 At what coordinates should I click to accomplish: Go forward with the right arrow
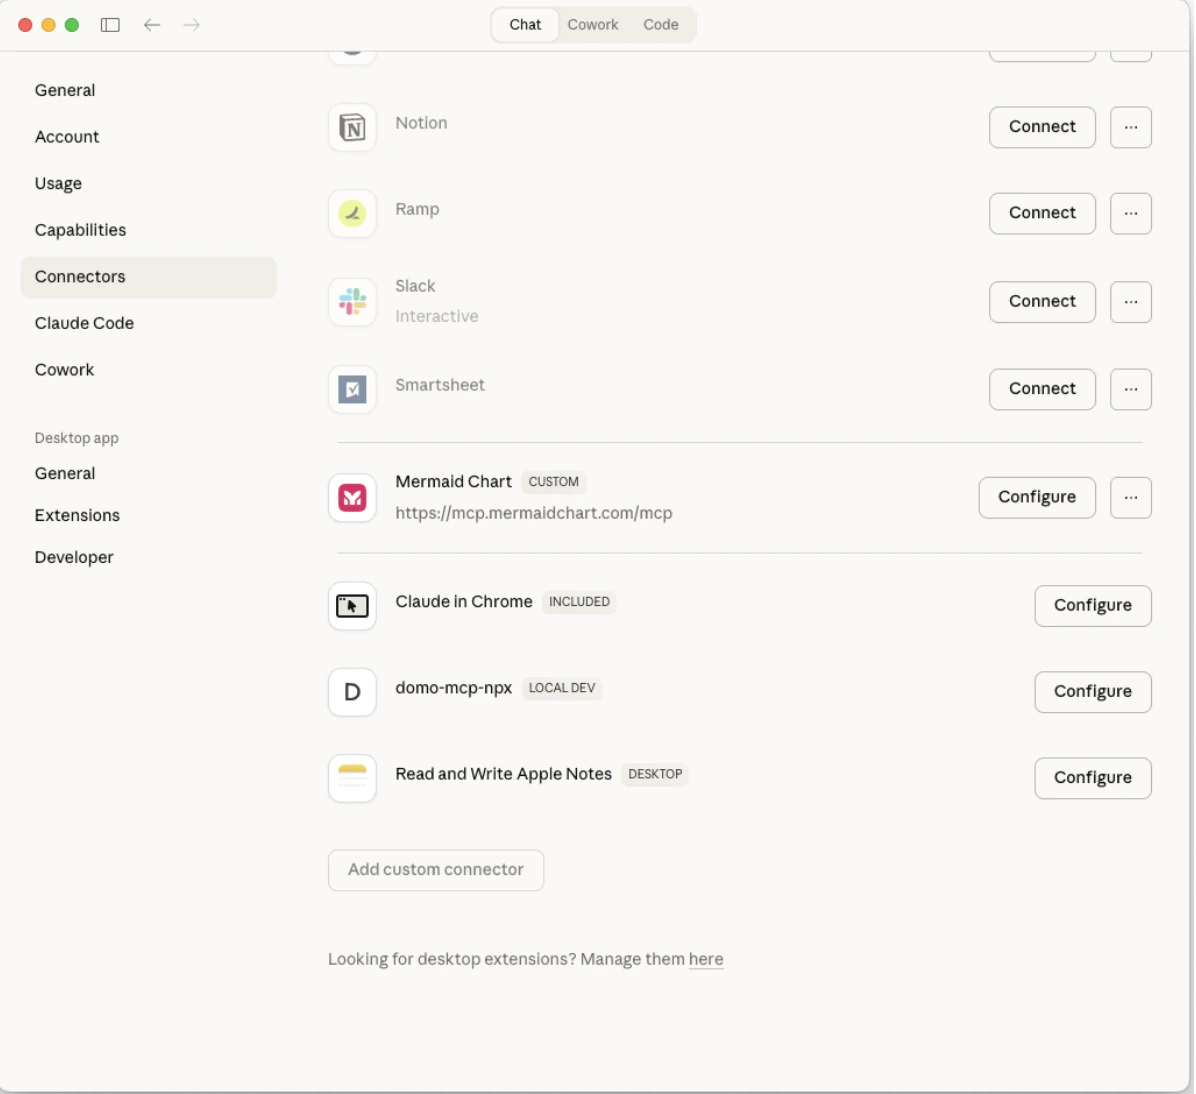tap(191, 25)
